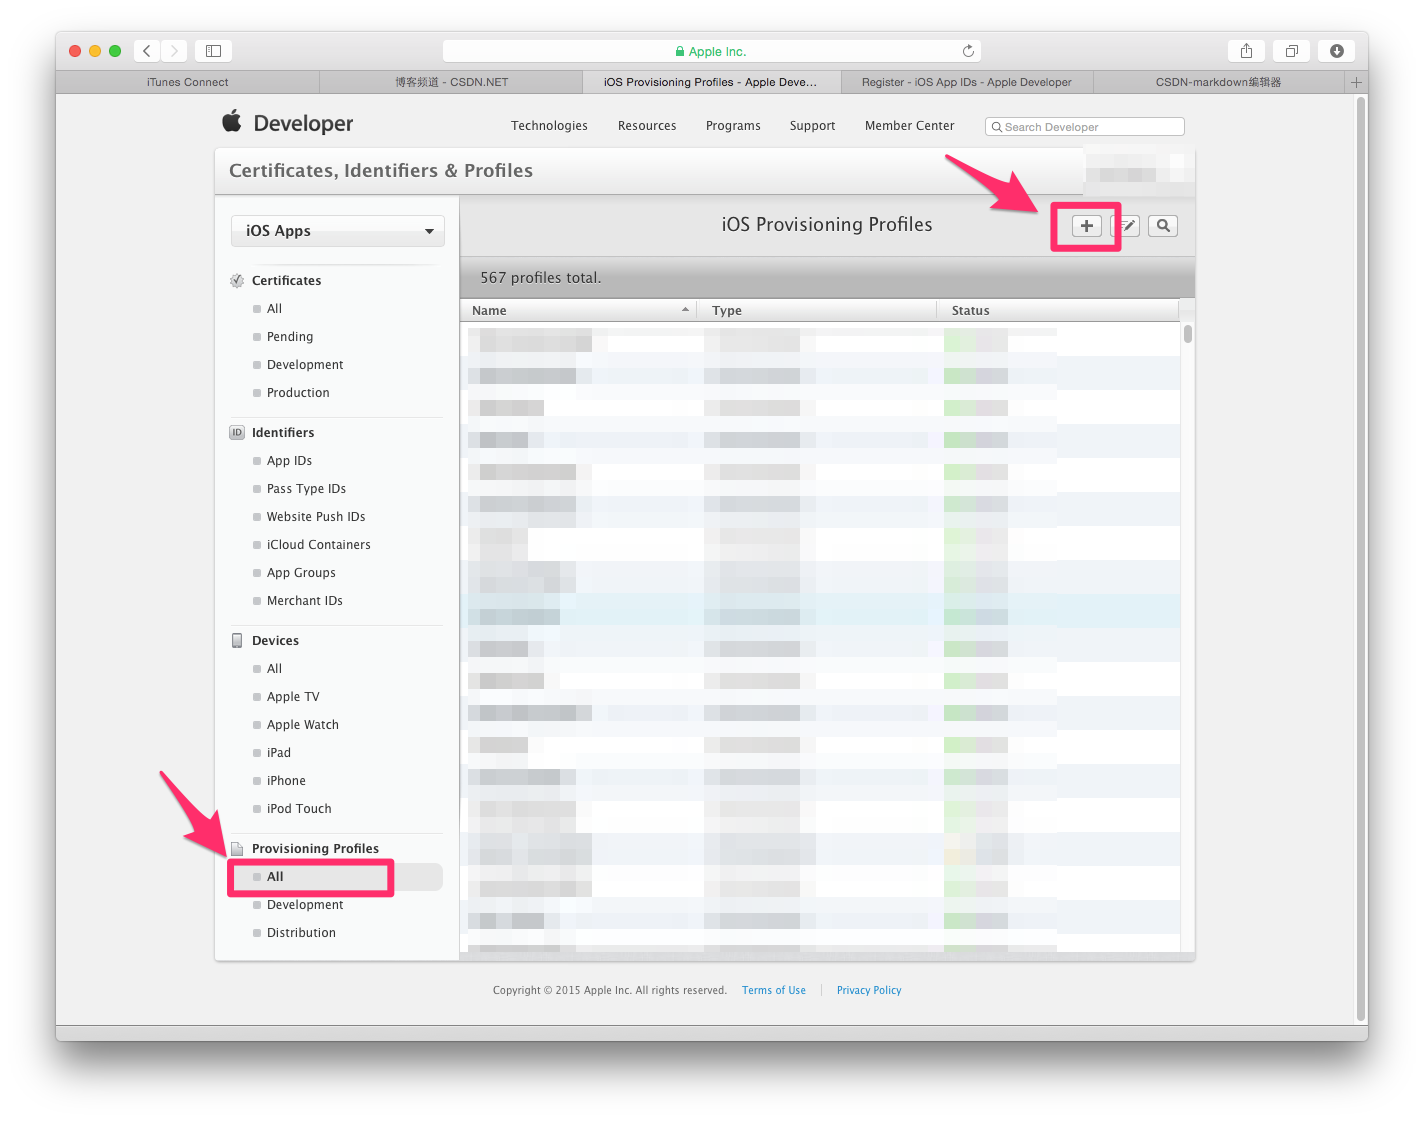This screenshot has width=1424, height=1121.
Task: Open the Safari share menu
Action: pyautogui.click(x=1246, y=51)
